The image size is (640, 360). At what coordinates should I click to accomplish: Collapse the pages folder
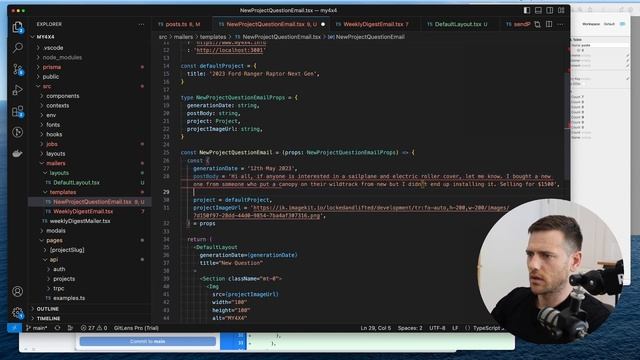54,240
